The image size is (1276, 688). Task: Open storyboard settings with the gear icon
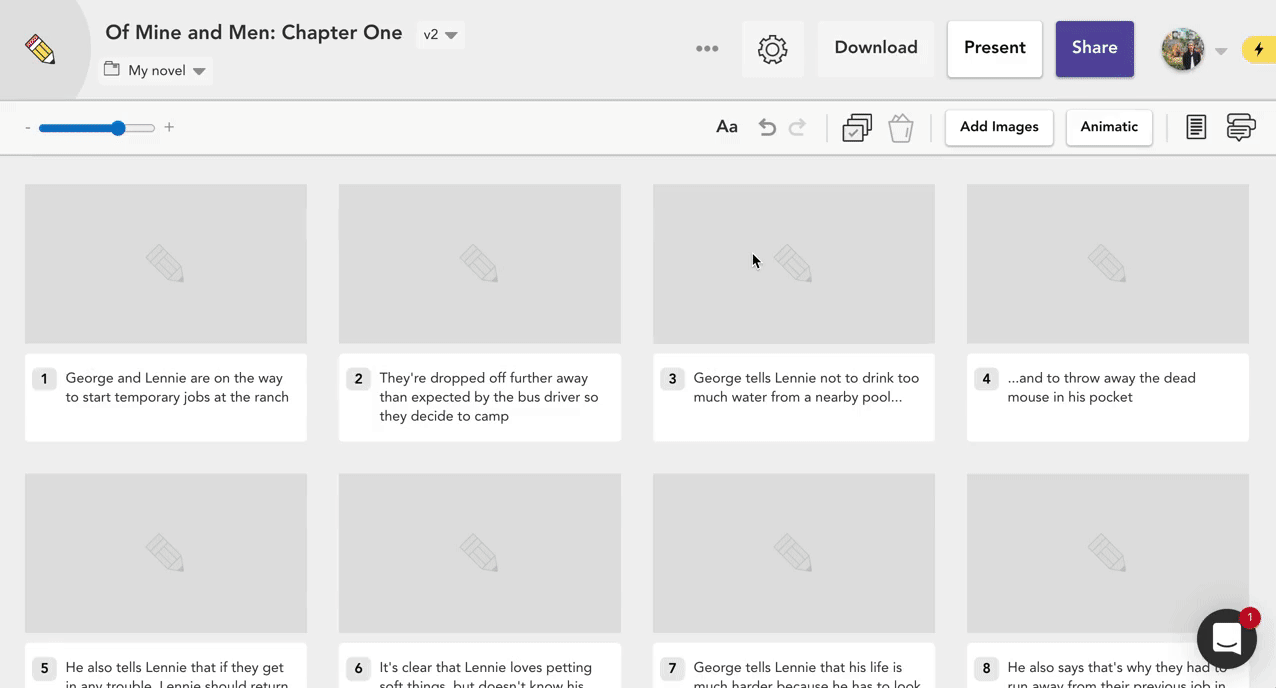pyautogui.click(x=772, y=48)
